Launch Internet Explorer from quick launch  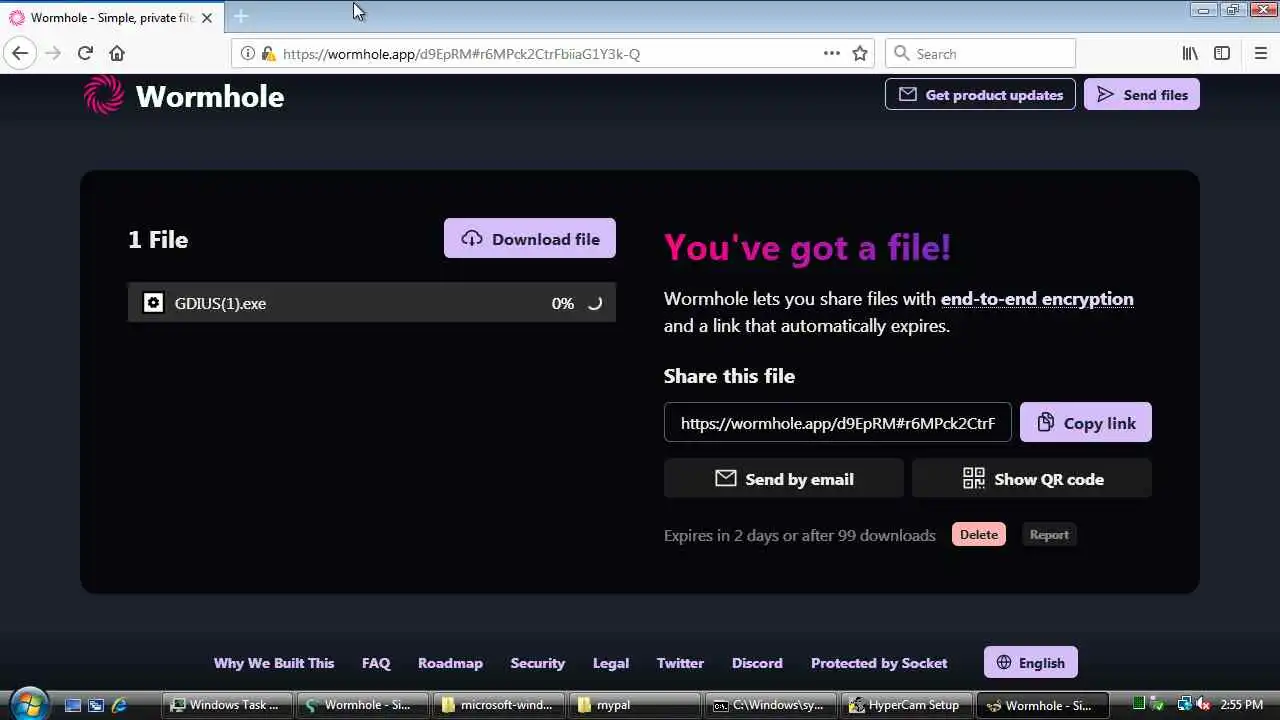120,705
